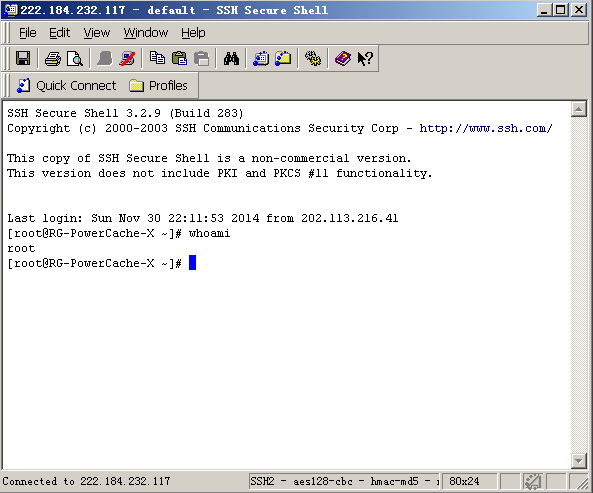Open New Terminal Window icon

point(261,59)
